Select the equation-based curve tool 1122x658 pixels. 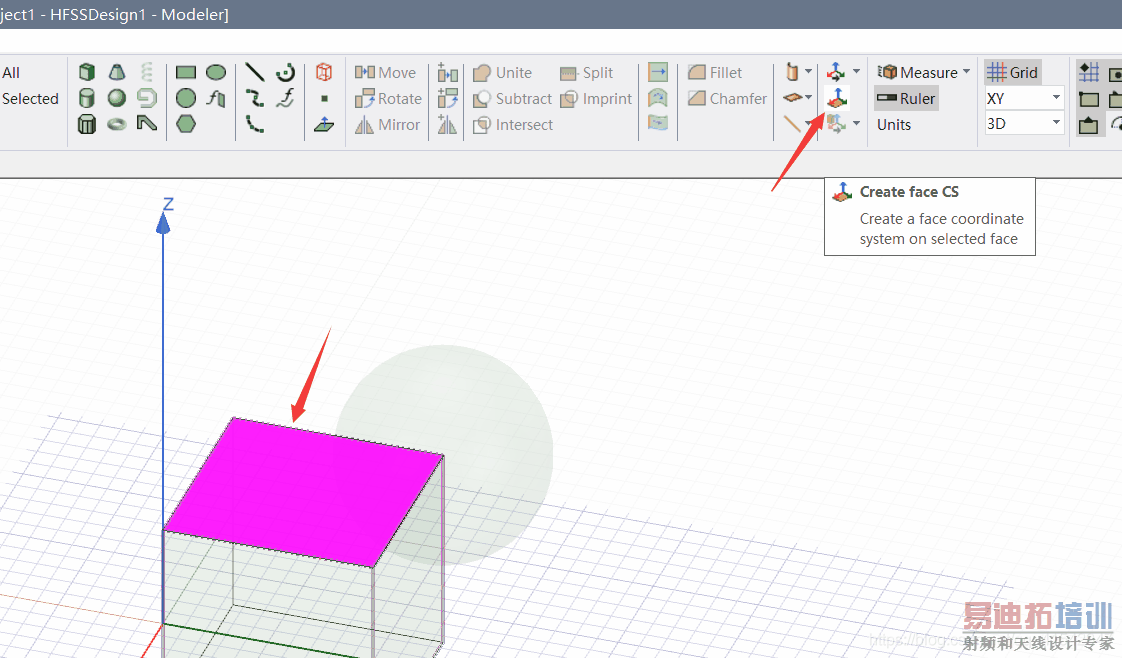(x=286, y=98)
